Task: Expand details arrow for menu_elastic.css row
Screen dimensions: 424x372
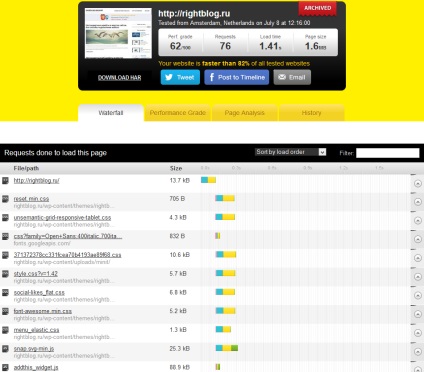Action: pos(418,333)
